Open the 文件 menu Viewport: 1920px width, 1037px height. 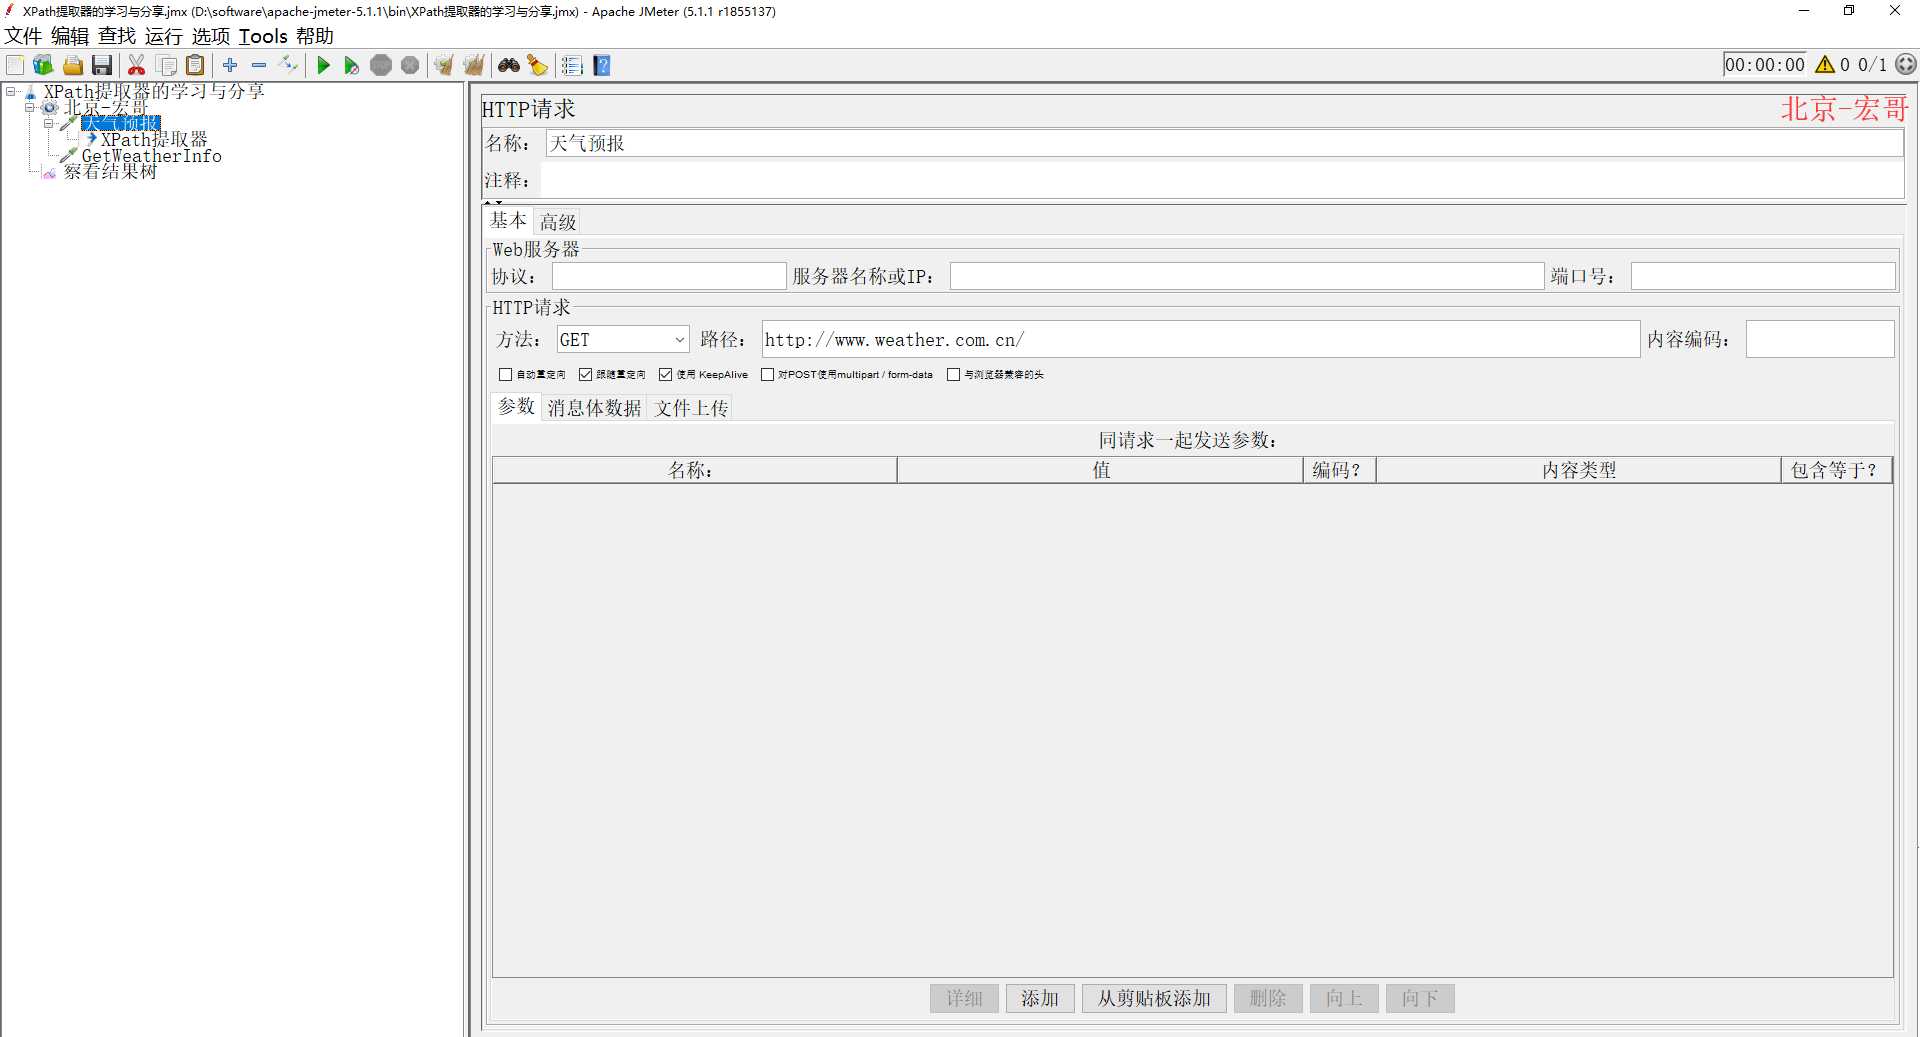click(23, 36)
